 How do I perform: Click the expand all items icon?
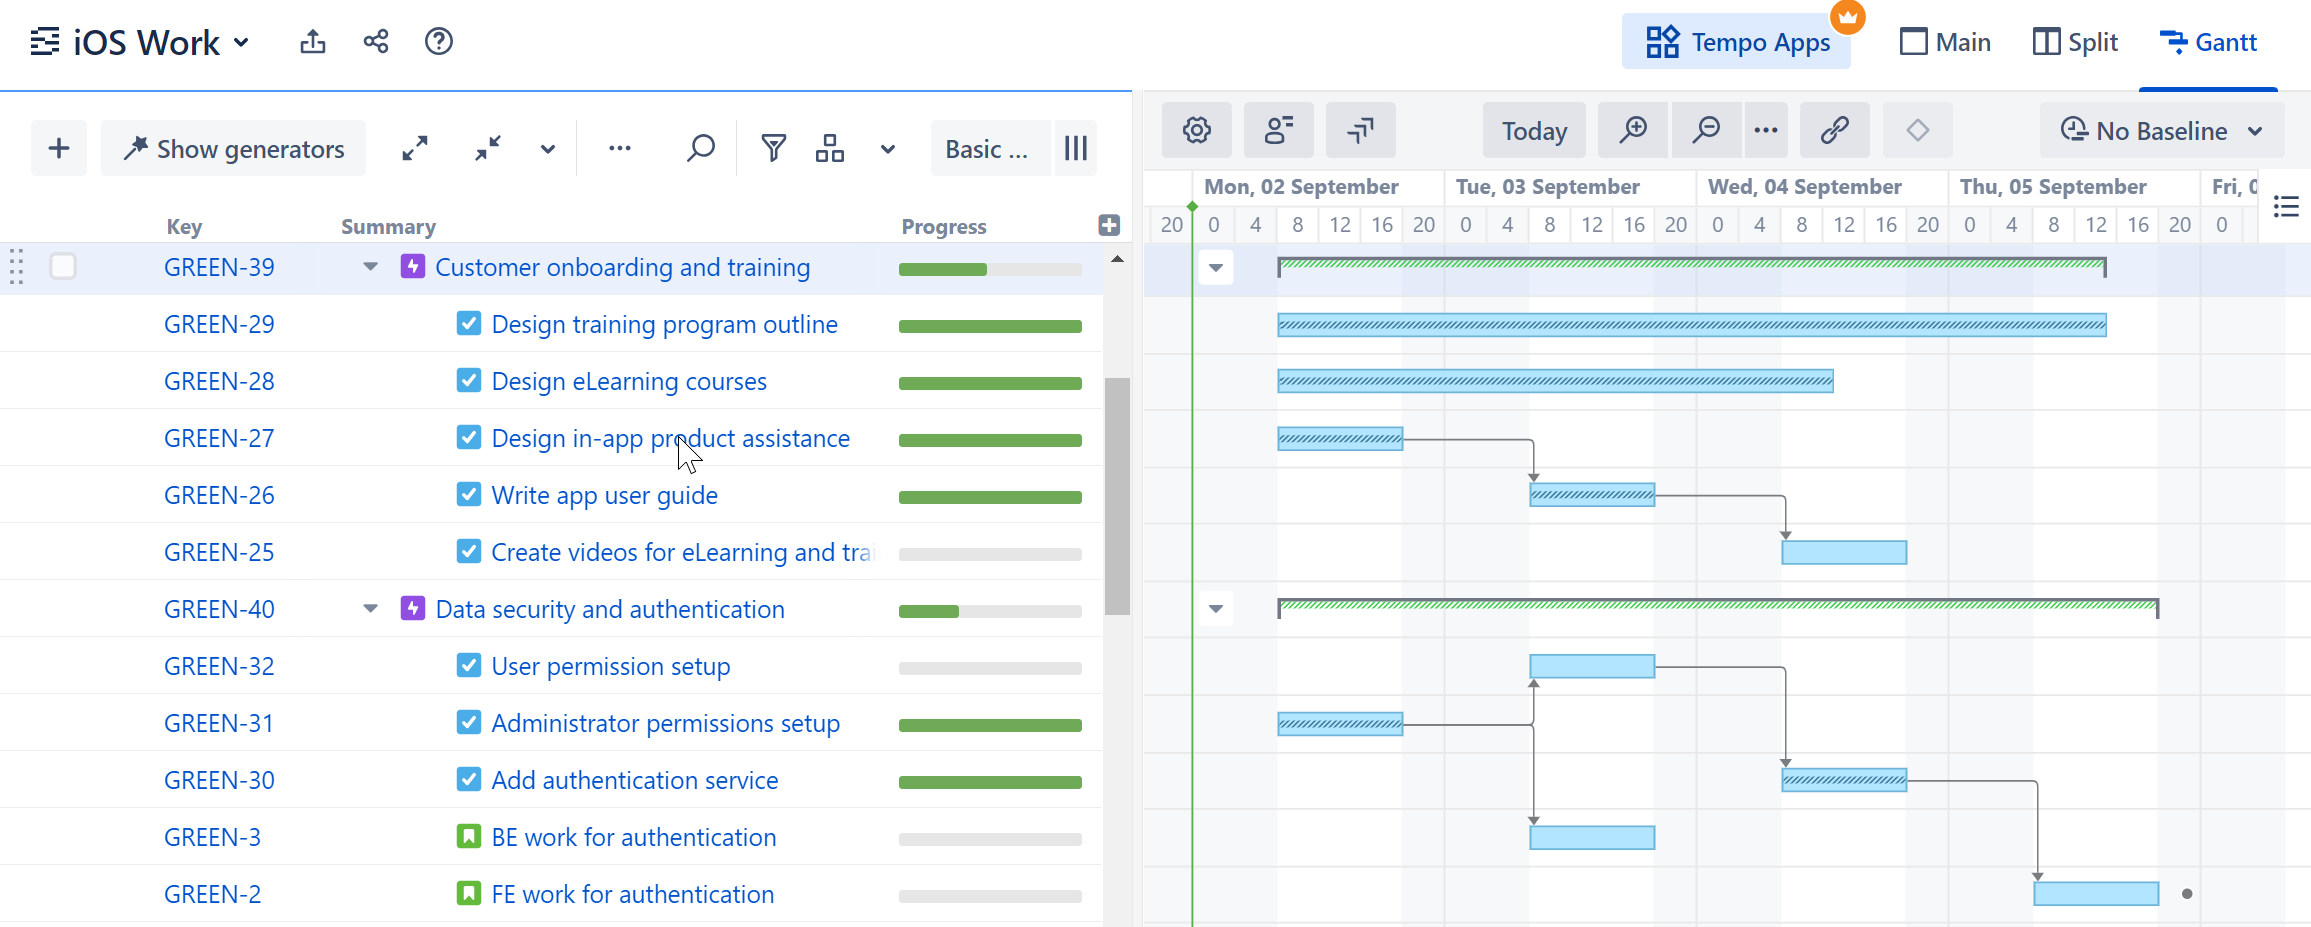(415, 147)
